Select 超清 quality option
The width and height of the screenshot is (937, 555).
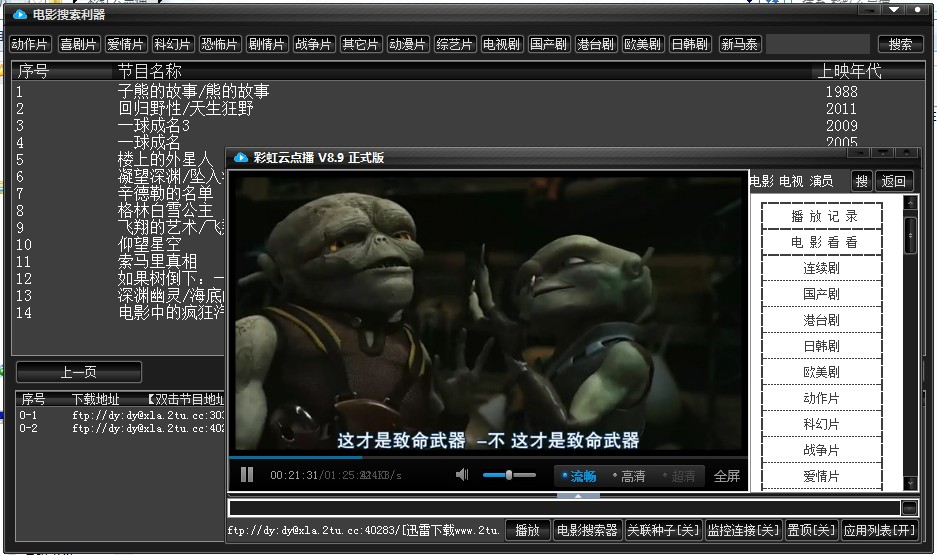pyautogui.click(x=680, y=476)
